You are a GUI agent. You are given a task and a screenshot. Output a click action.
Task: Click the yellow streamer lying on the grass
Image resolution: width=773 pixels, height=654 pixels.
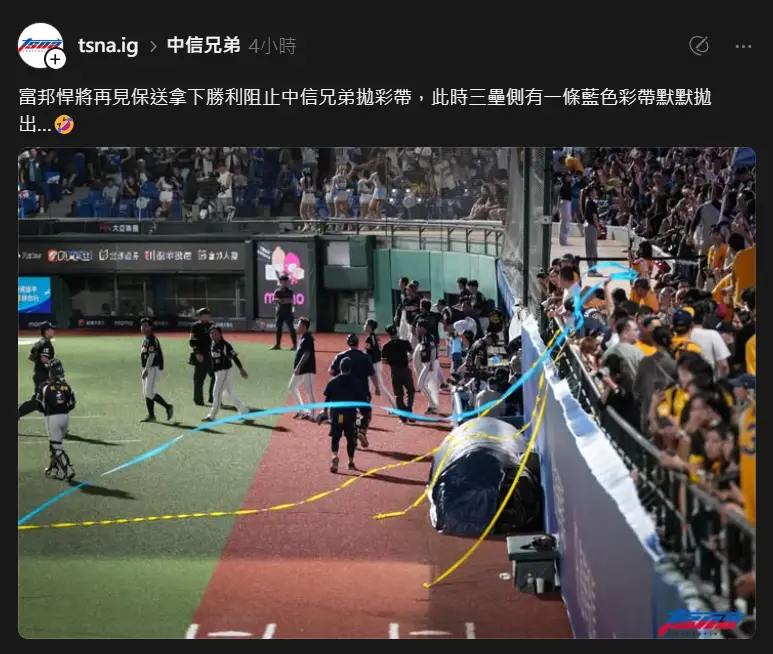148,516
